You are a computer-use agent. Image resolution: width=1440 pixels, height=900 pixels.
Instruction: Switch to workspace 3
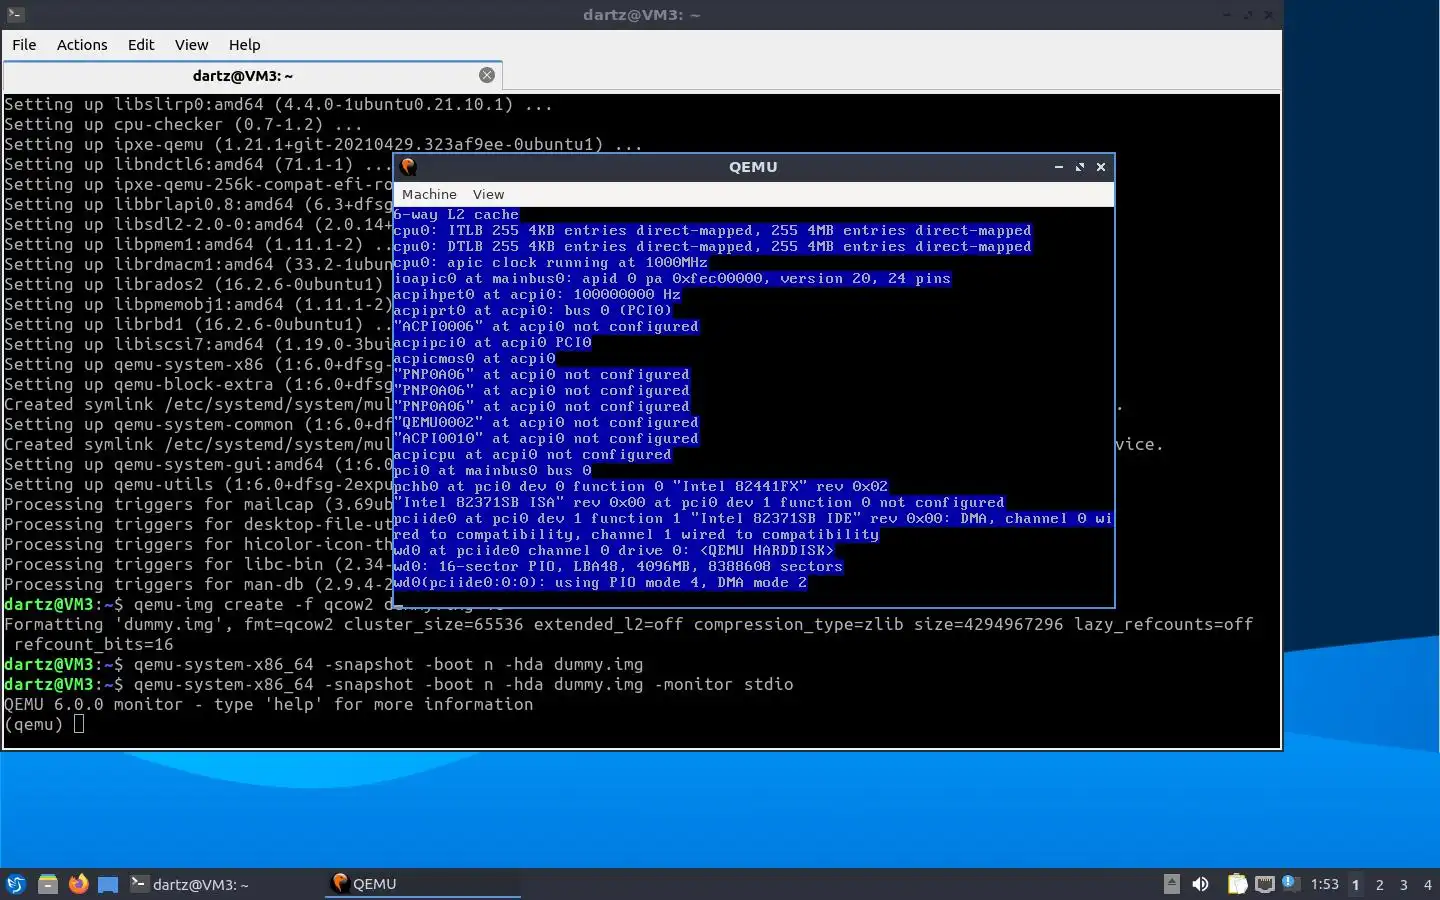click(1404, 885)
